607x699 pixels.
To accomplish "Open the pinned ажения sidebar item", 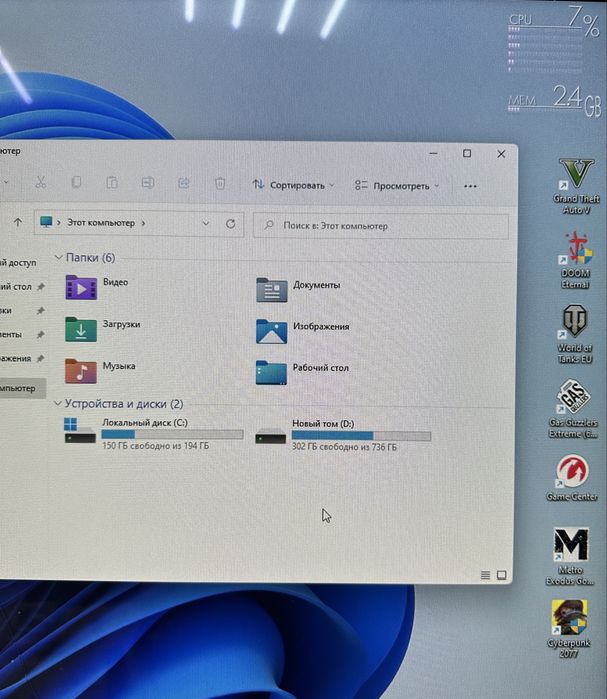I will pos(22,358).
